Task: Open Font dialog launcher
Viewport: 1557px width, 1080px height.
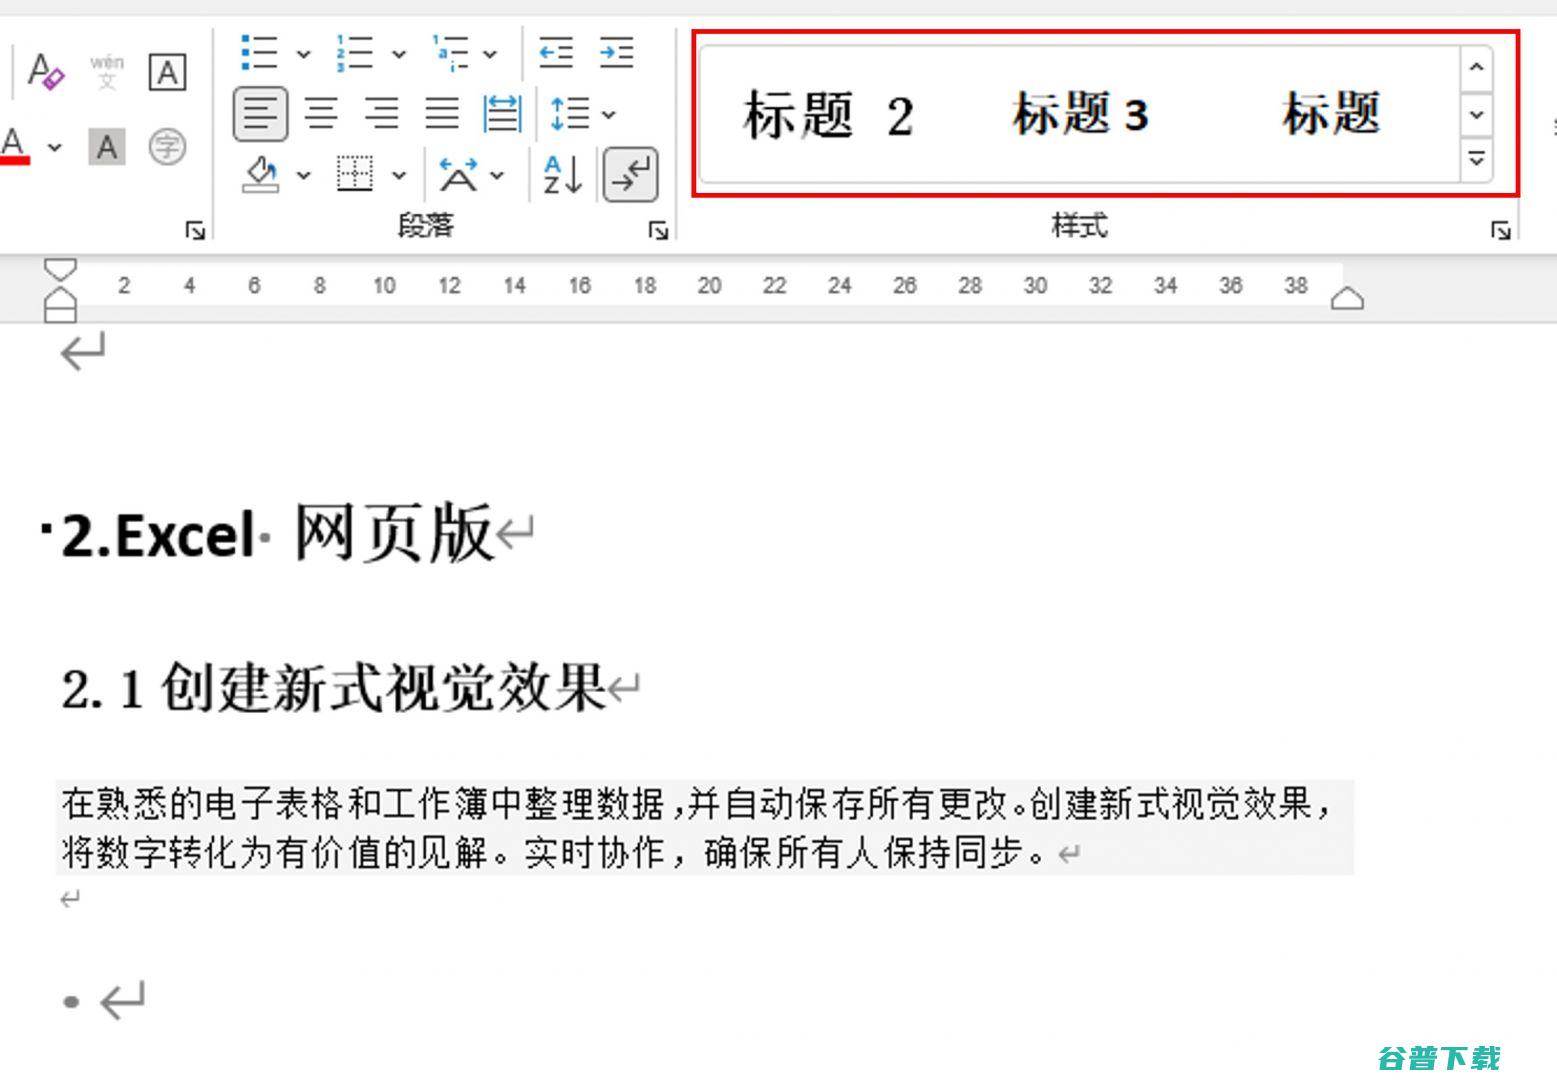Action: pos(195,231)
